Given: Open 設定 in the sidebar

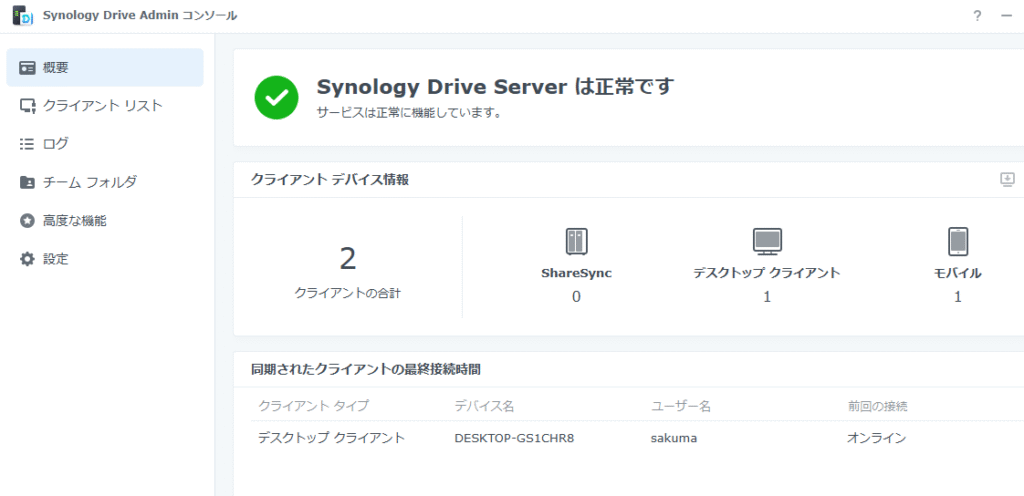Looking at the screenshot, I should pos(104,259).
